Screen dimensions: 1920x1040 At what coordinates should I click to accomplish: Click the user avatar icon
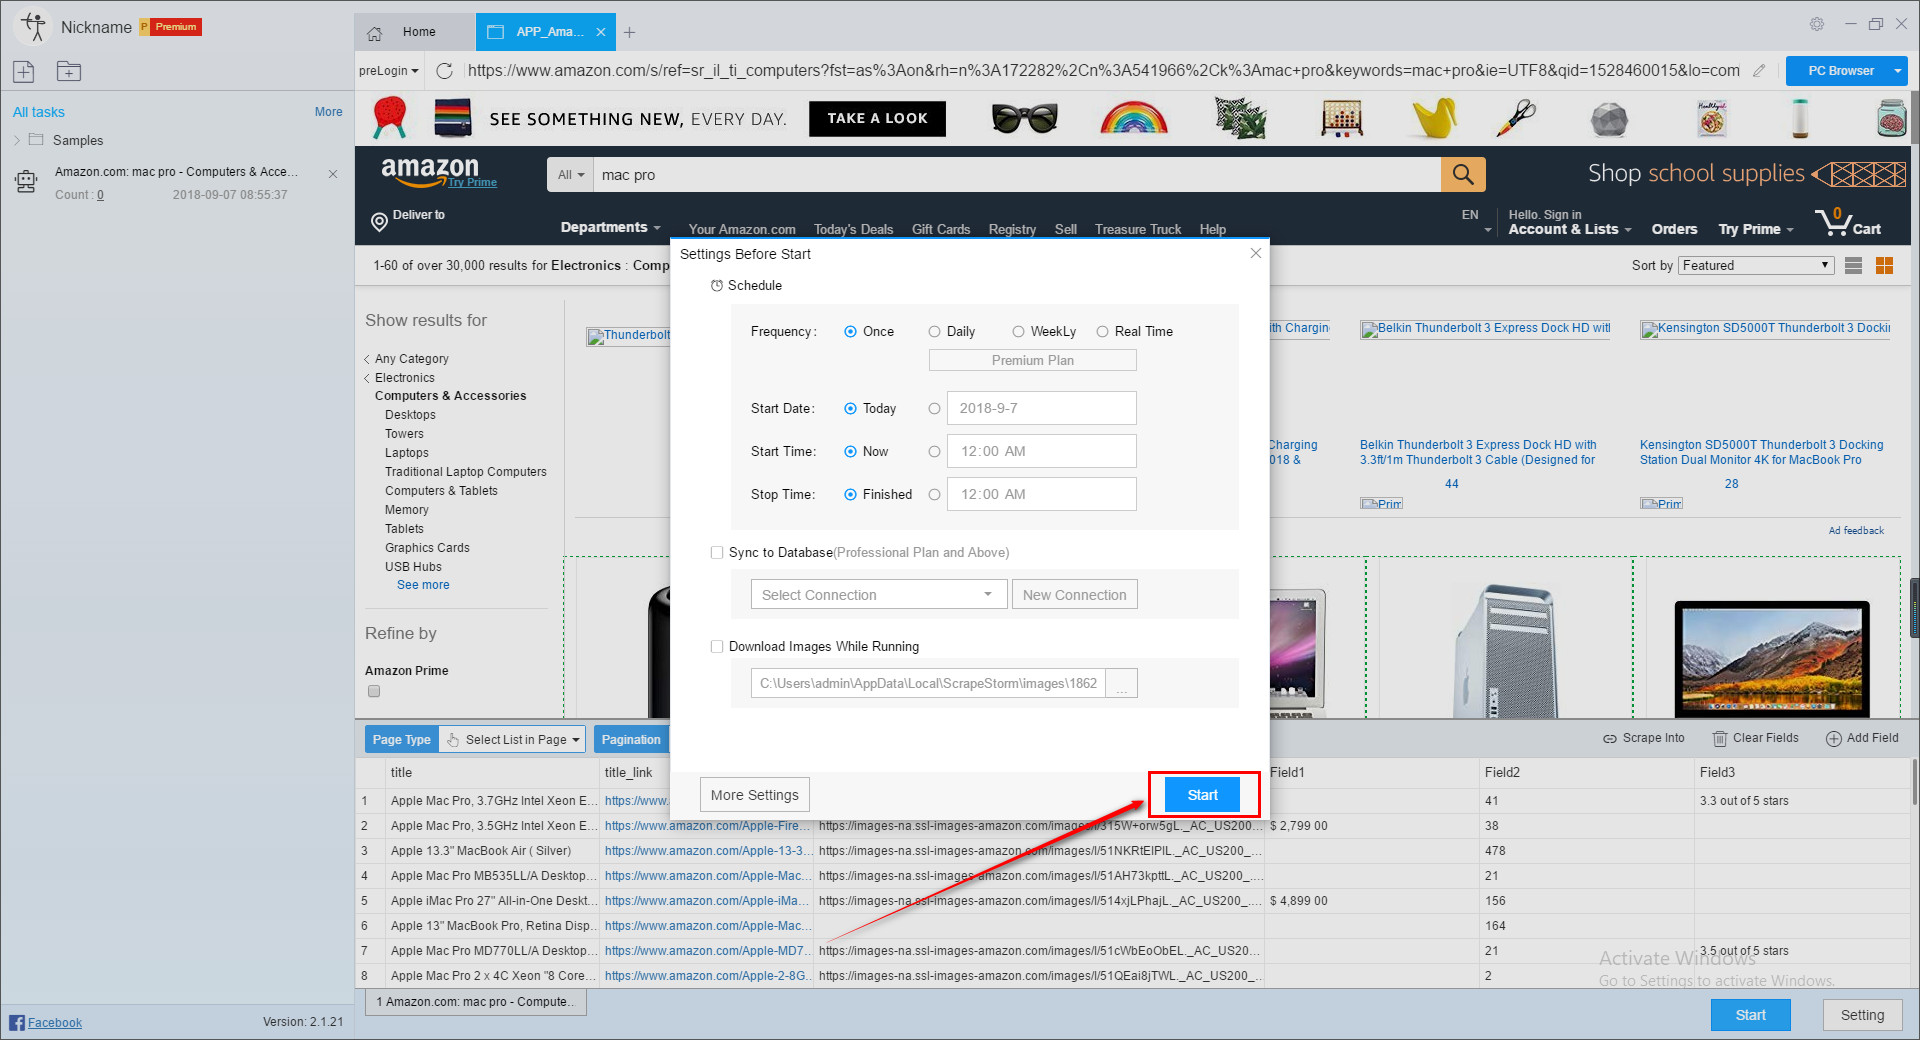tap(33, 27)
